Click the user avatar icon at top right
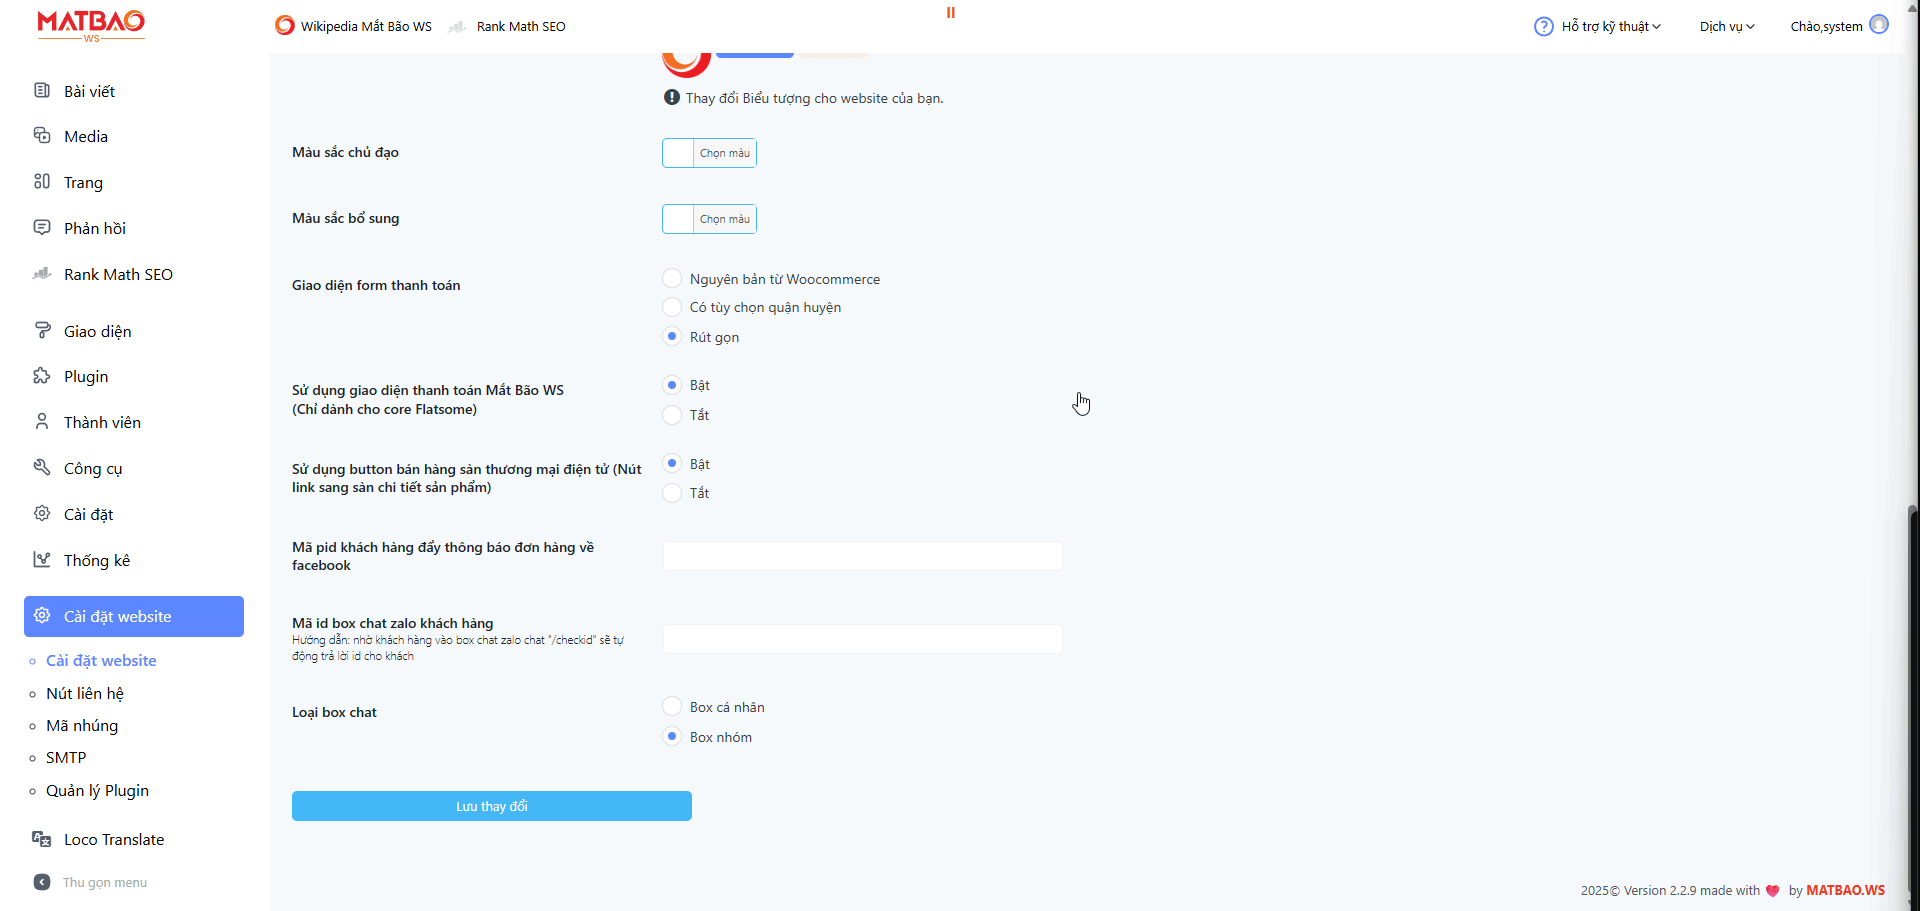 pos(1879,25)
